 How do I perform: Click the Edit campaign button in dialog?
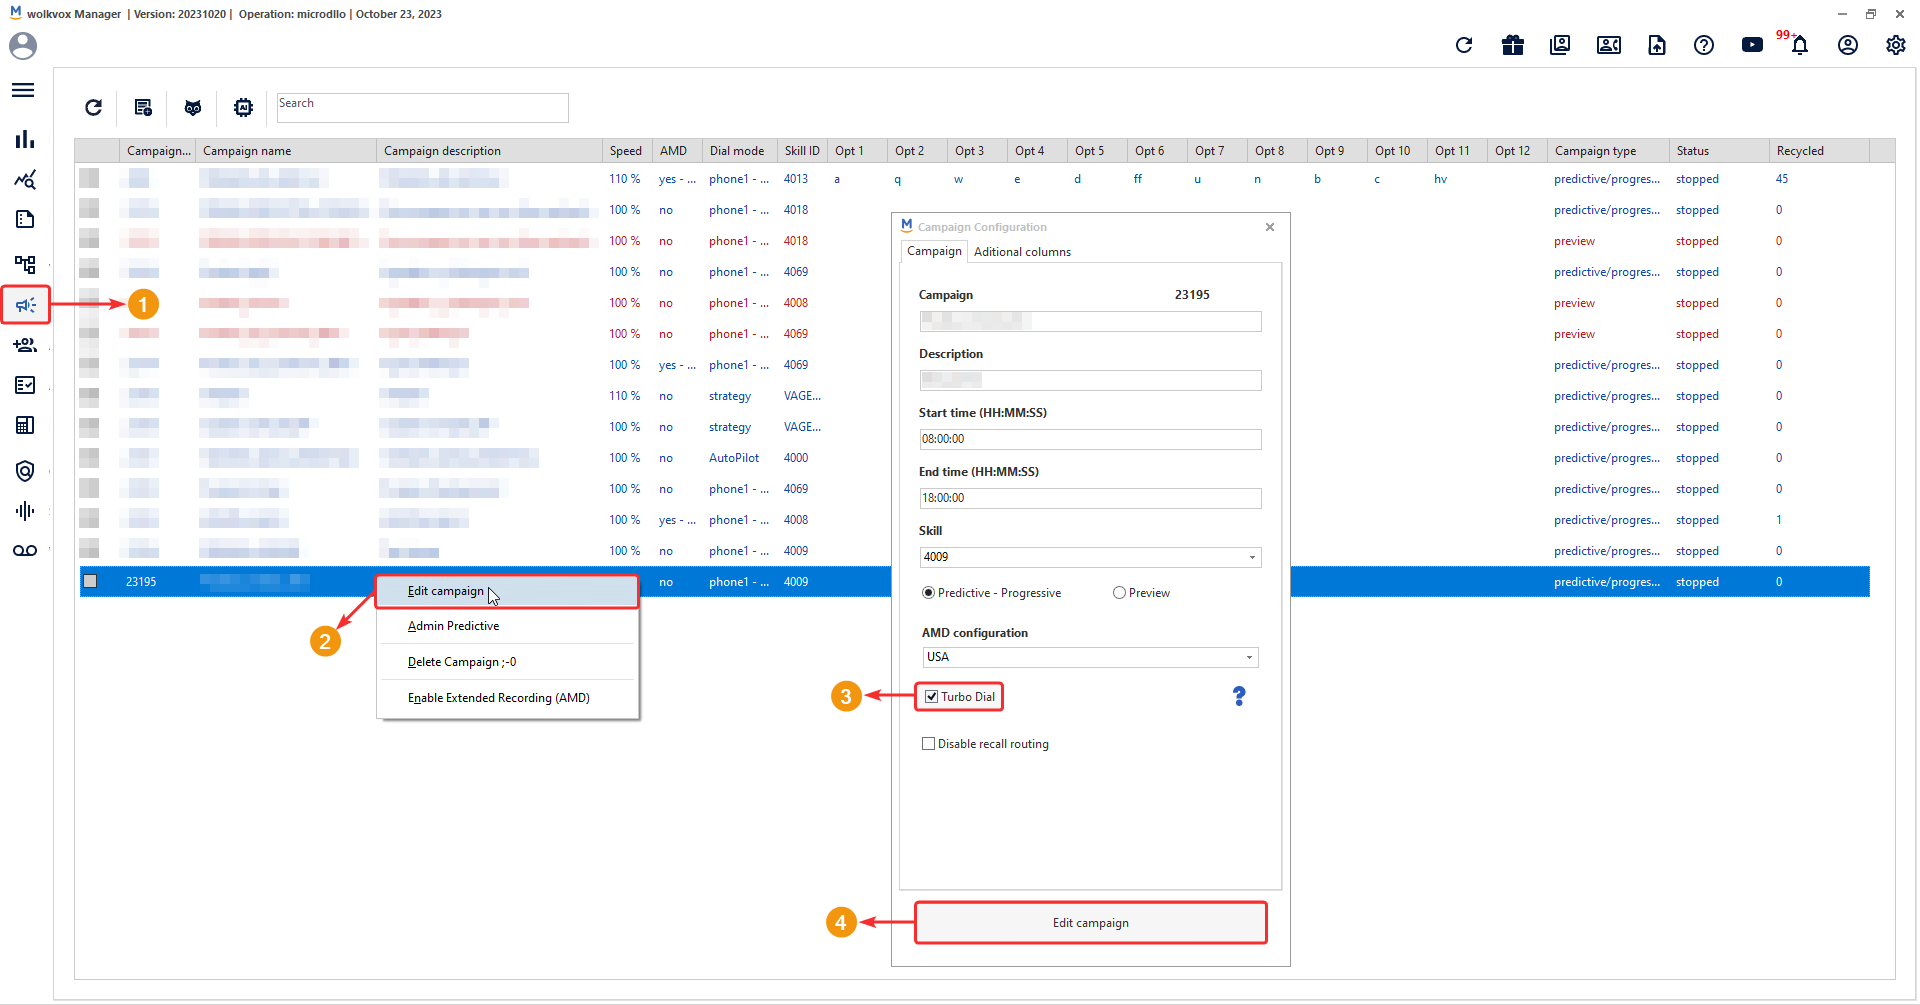click(x=1091, y=923)
